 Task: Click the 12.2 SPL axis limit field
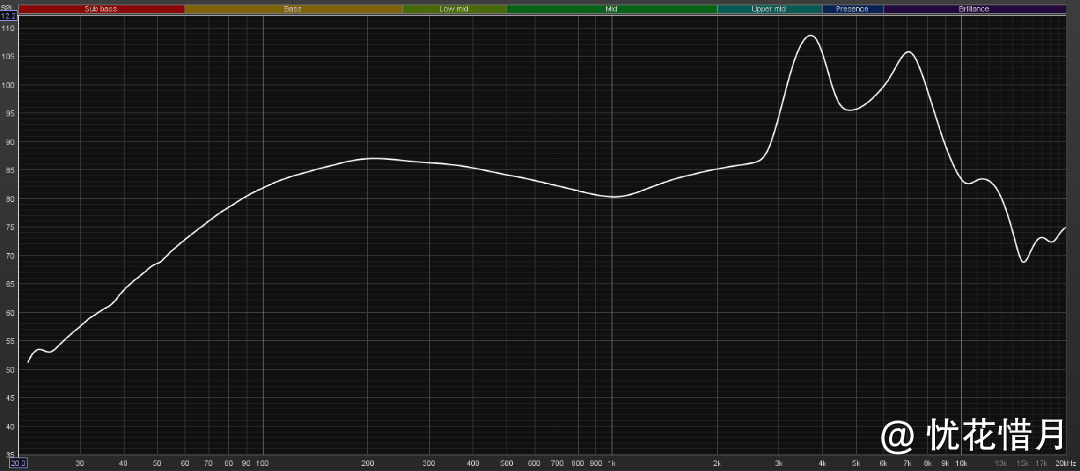8,16
